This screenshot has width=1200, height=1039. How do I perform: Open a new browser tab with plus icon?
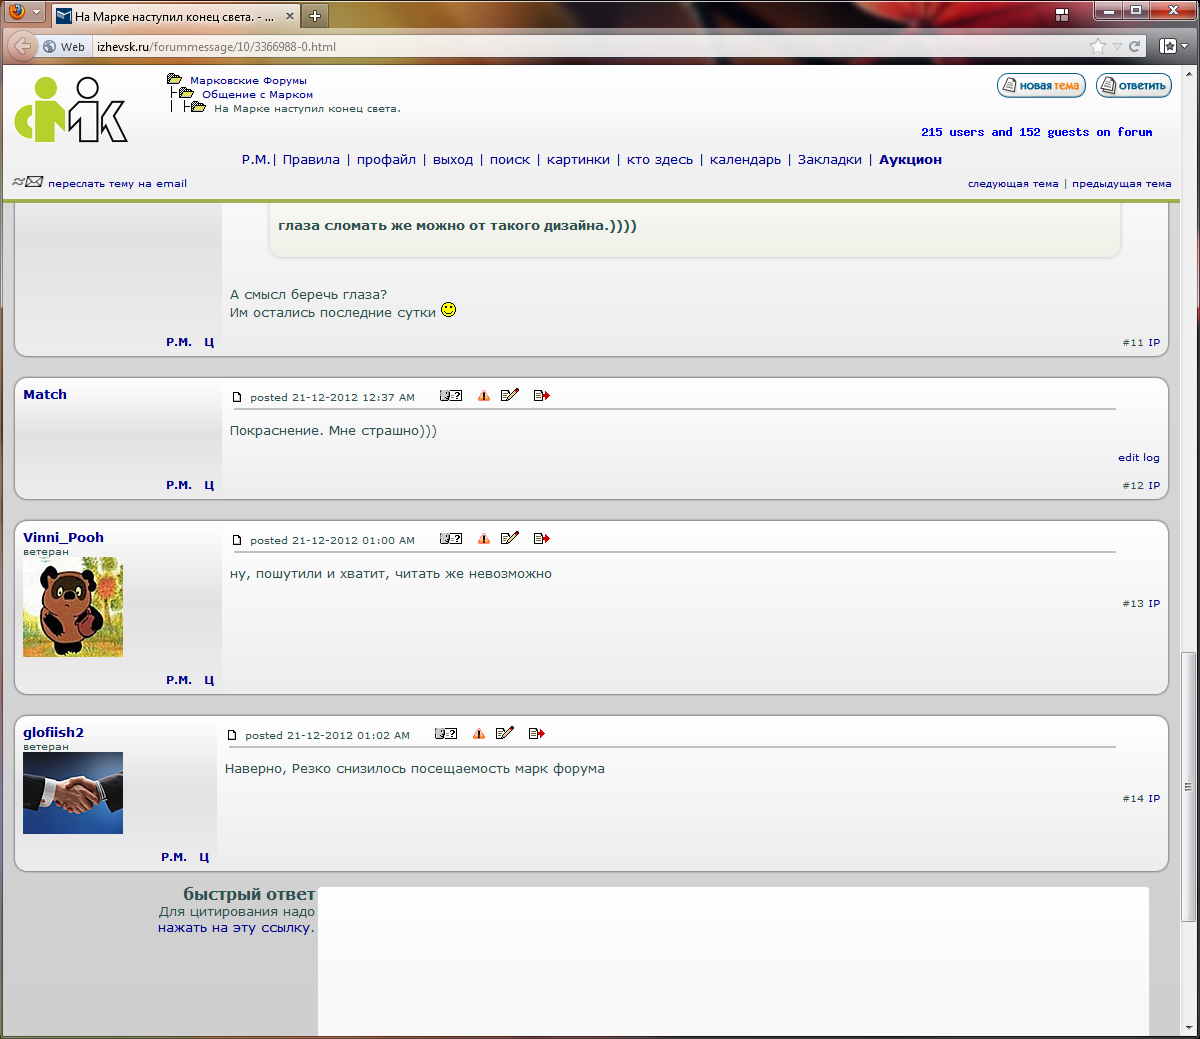click(x=314, y=16)
